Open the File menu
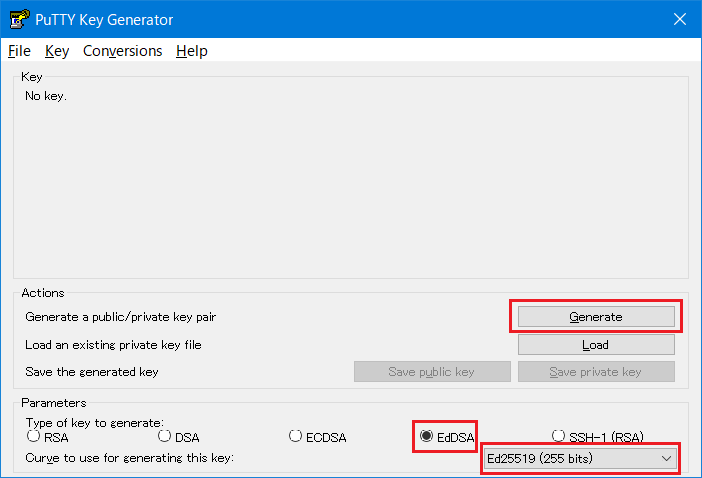Image resolution: width=702 pixels, height=478 pixels. point(20,51)
